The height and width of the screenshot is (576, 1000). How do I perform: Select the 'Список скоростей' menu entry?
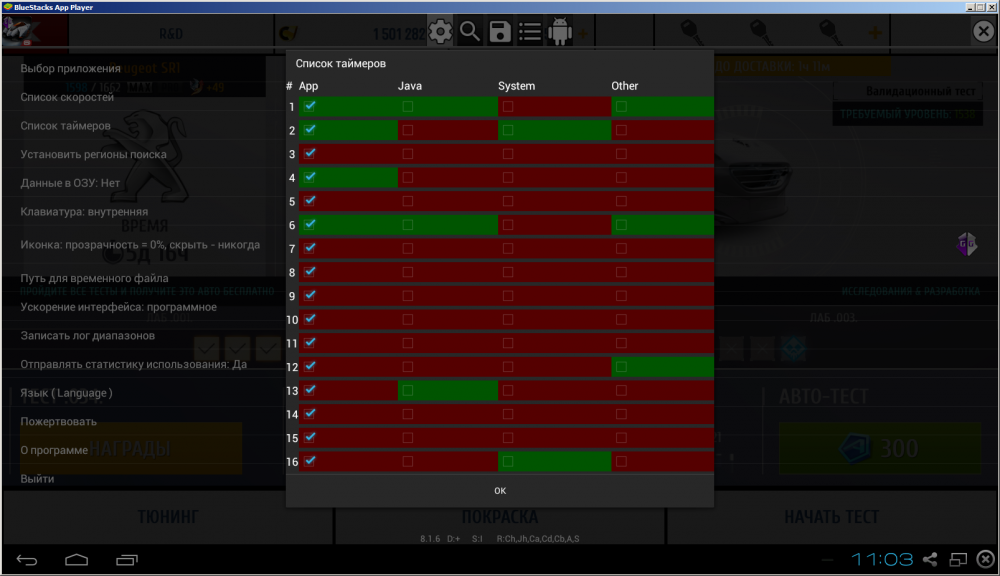tap(67, 98)
